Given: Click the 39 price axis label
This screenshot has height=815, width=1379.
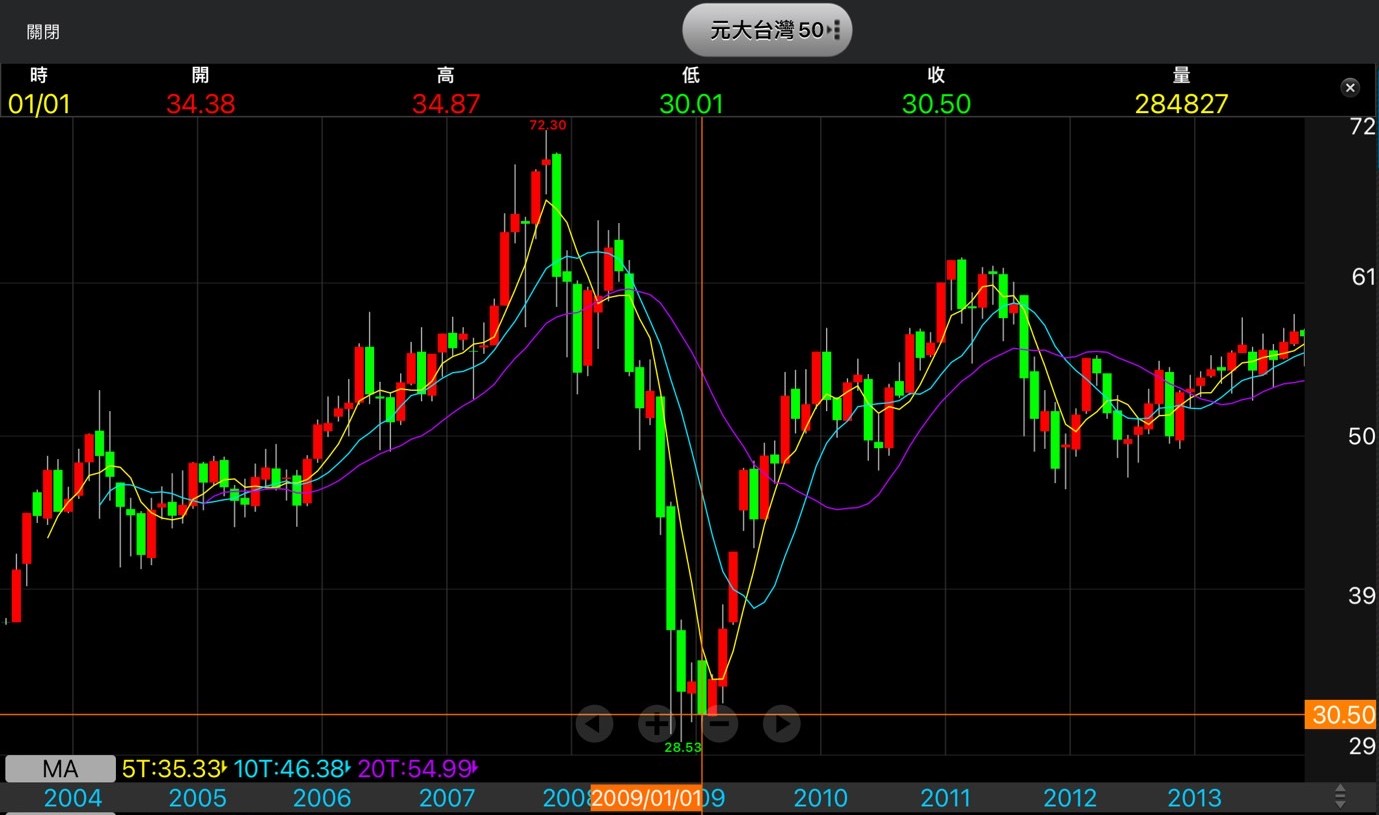Looking at the screenshot, I should tap(1363, 597).
